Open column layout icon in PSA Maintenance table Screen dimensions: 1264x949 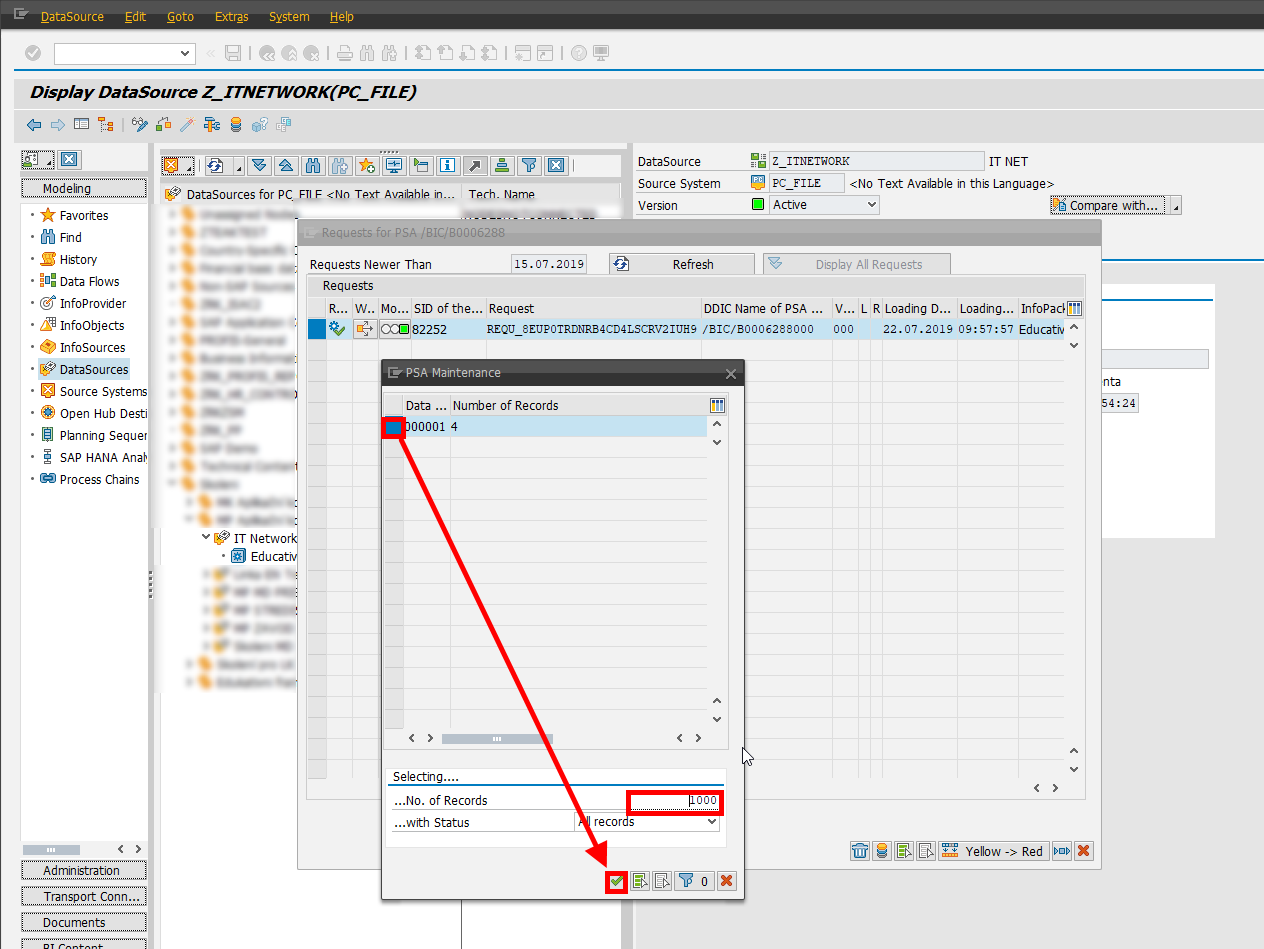[x=716, y=405]
